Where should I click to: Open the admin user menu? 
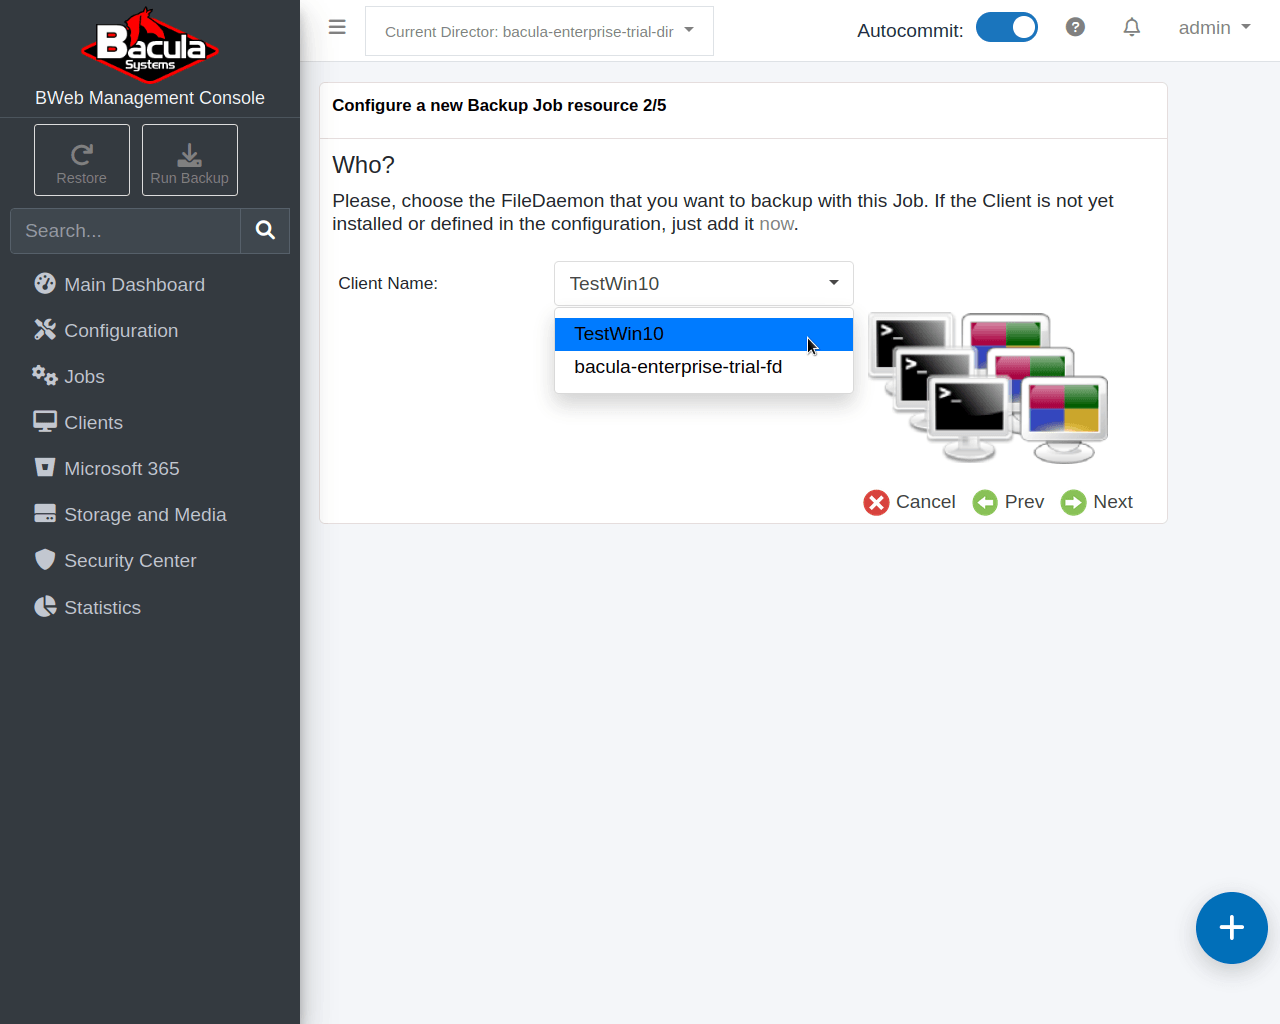[x=1214, y=28]
